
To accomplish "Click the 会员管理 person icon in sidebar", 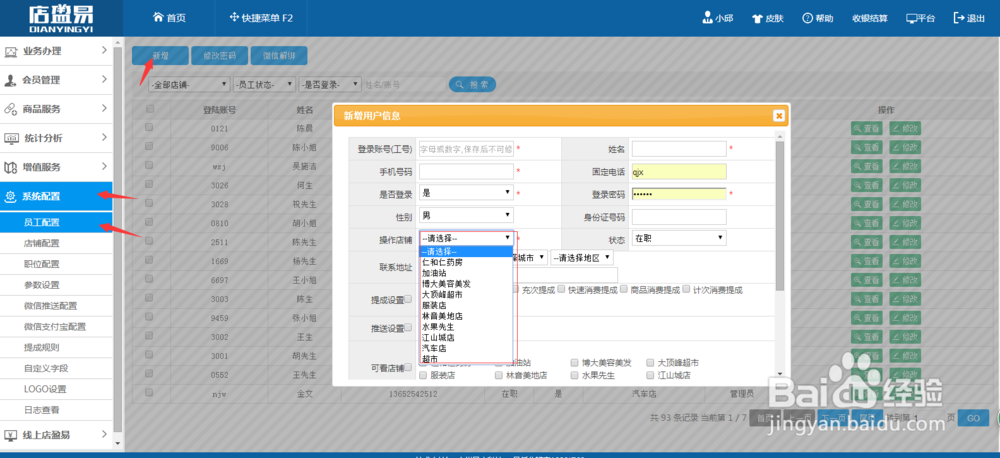I will coord(10,80).
